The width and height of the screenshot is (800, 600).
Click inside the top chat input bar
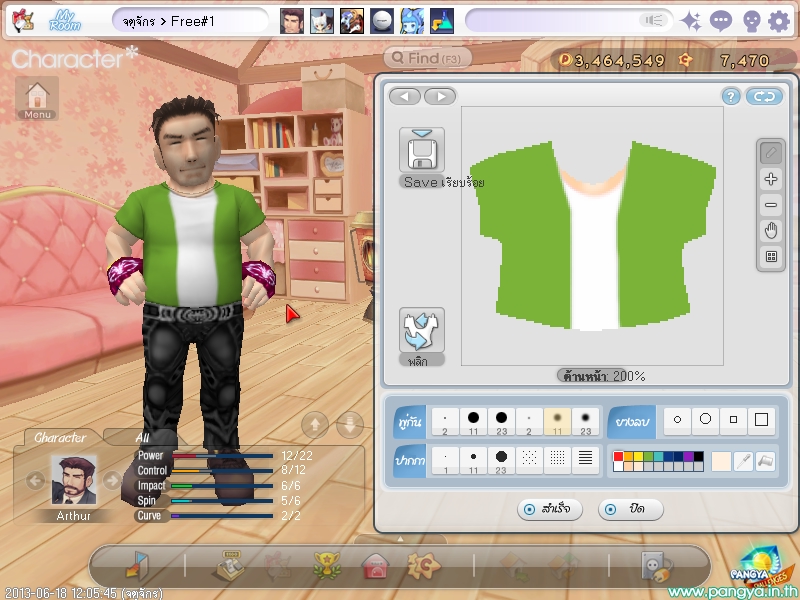coord(569,21)
